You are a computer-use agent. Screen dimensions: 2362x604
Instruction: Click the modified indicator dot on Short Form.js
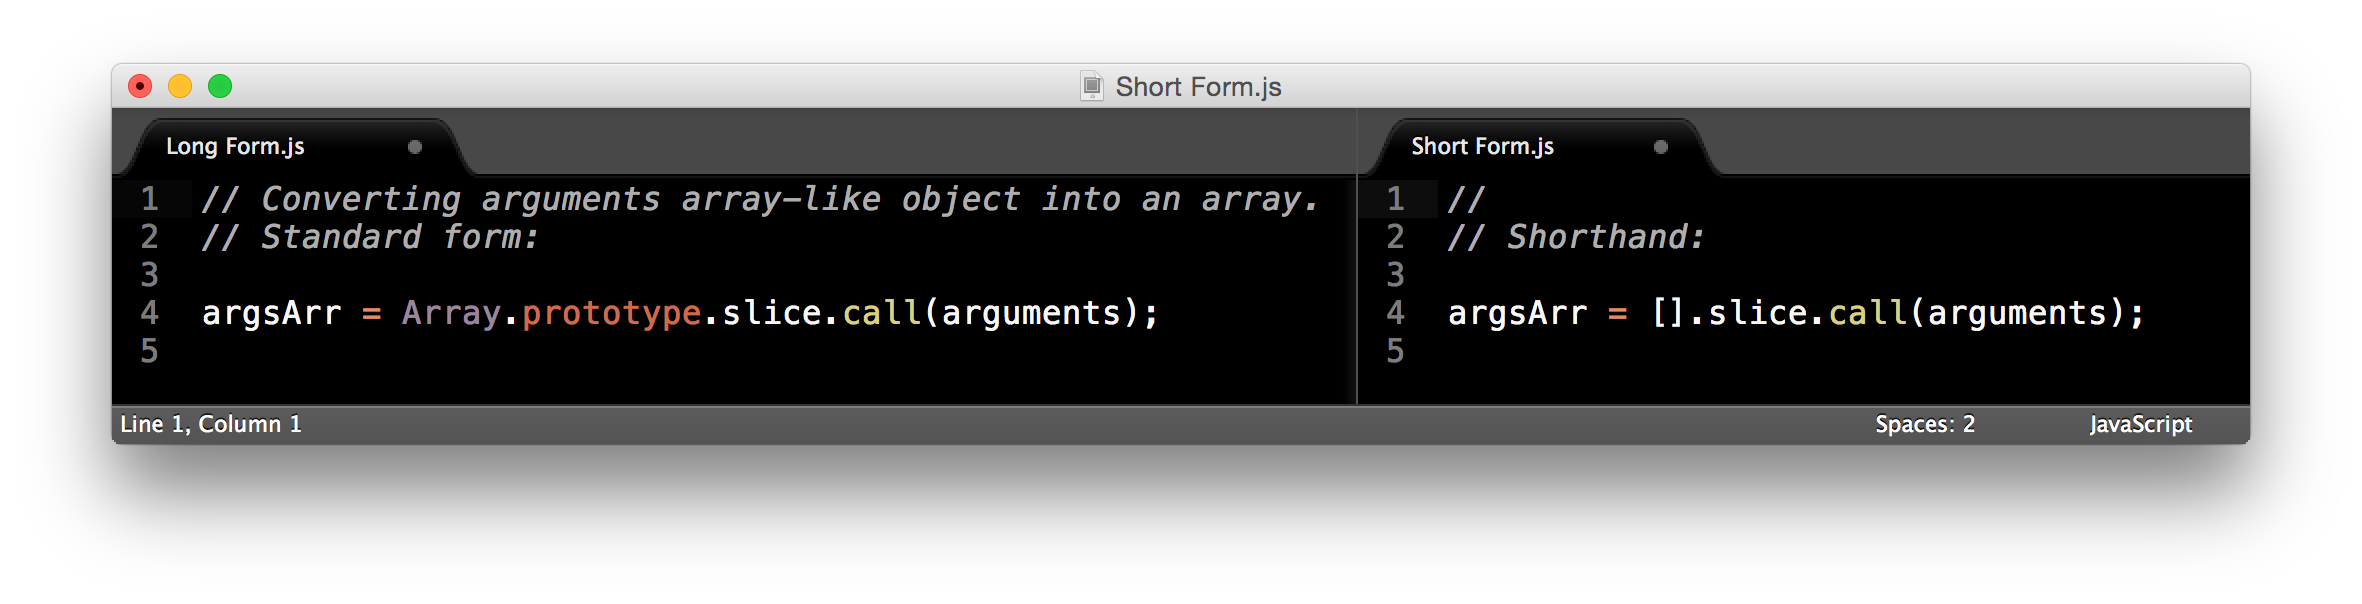pos(1662,146)
